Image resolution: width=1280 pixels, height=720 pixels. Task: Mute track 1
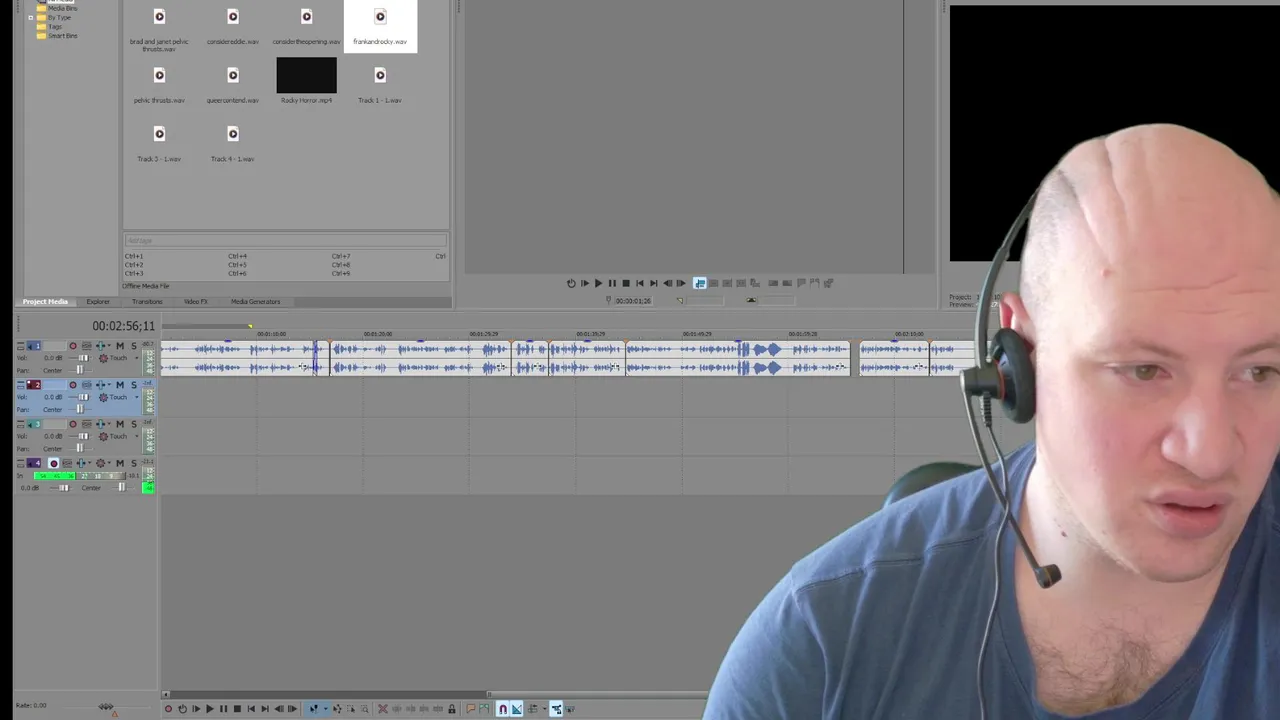(x=120, y=346)
